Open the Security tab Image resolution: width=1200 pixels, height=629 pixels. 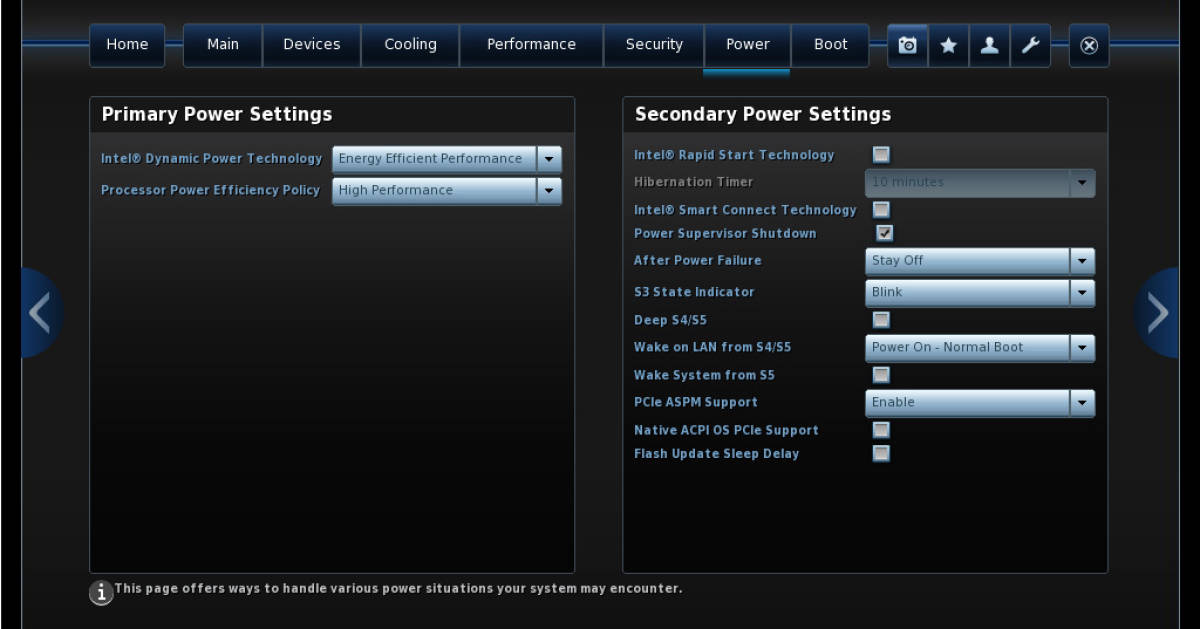point(654,44)
